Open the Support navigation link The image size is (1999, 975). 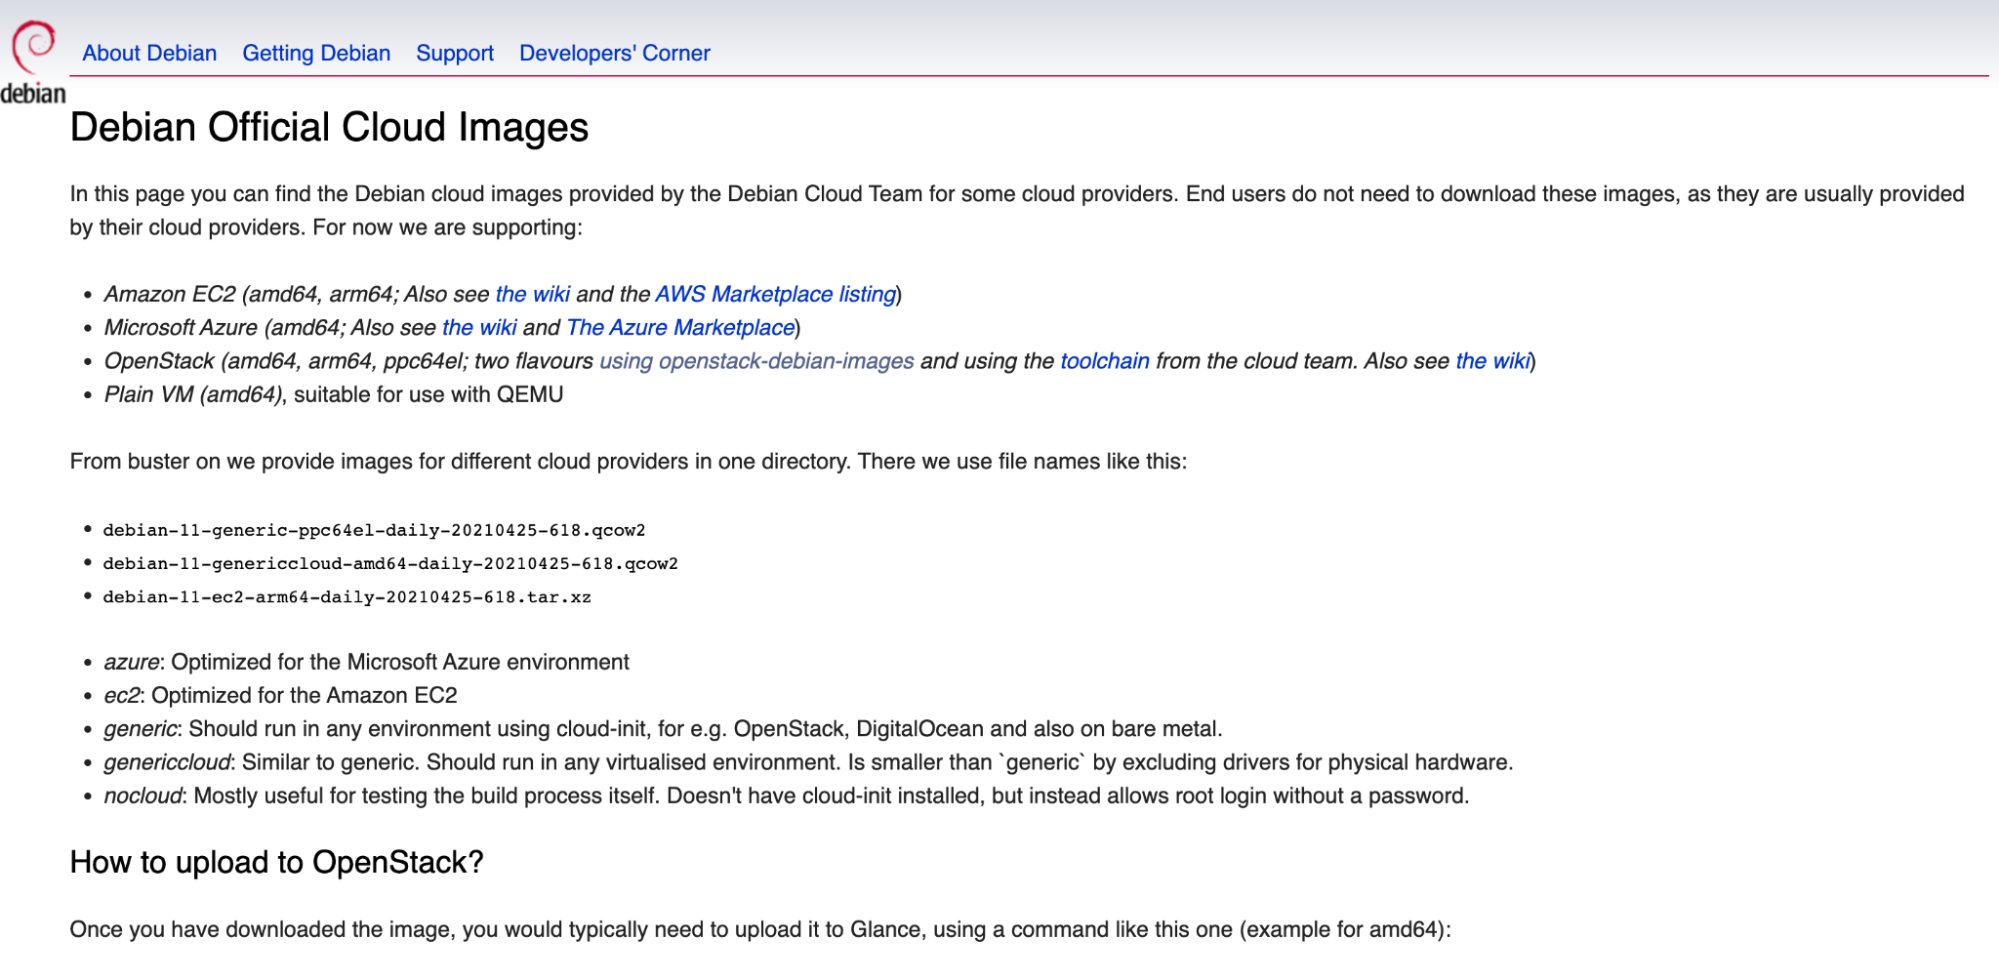point(454,53)
